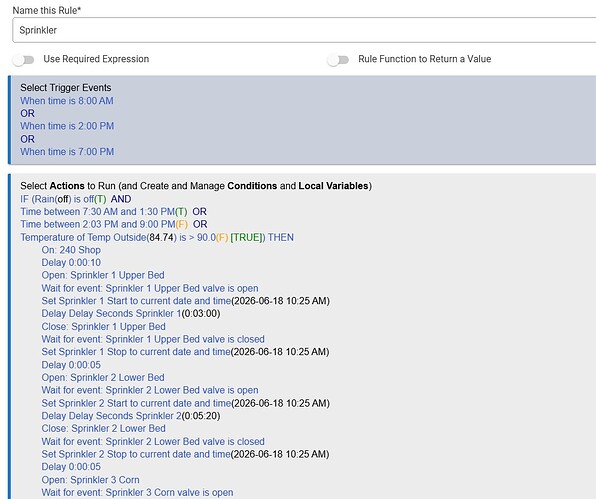The image size is (596, 499).
Task: Click 'Close: Sprinkler 1 Upper Bed' action
Action: [x=103, y=326]
